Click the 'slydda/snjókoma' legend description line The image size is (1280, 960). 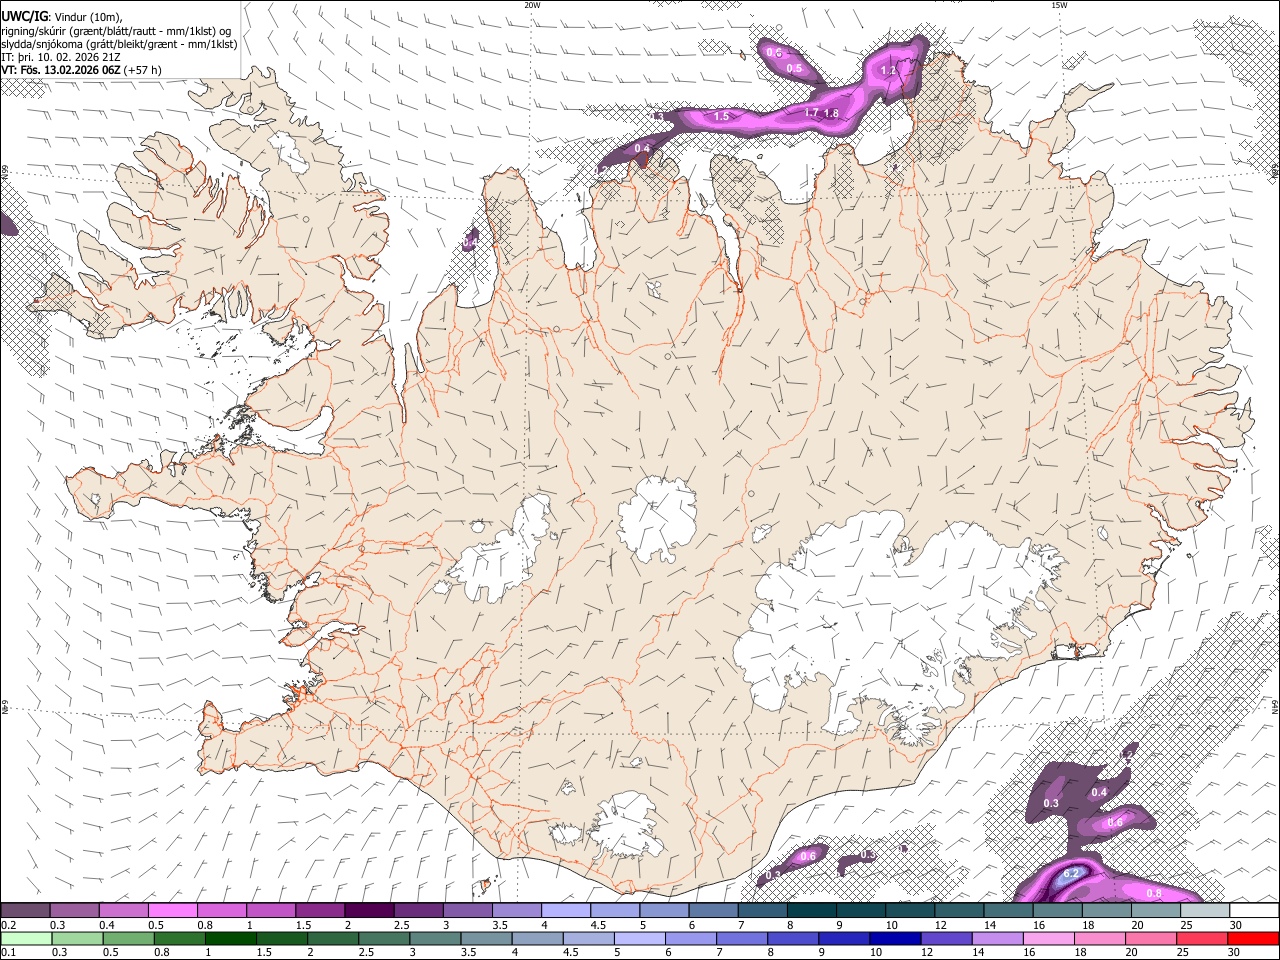pos(119,44)
